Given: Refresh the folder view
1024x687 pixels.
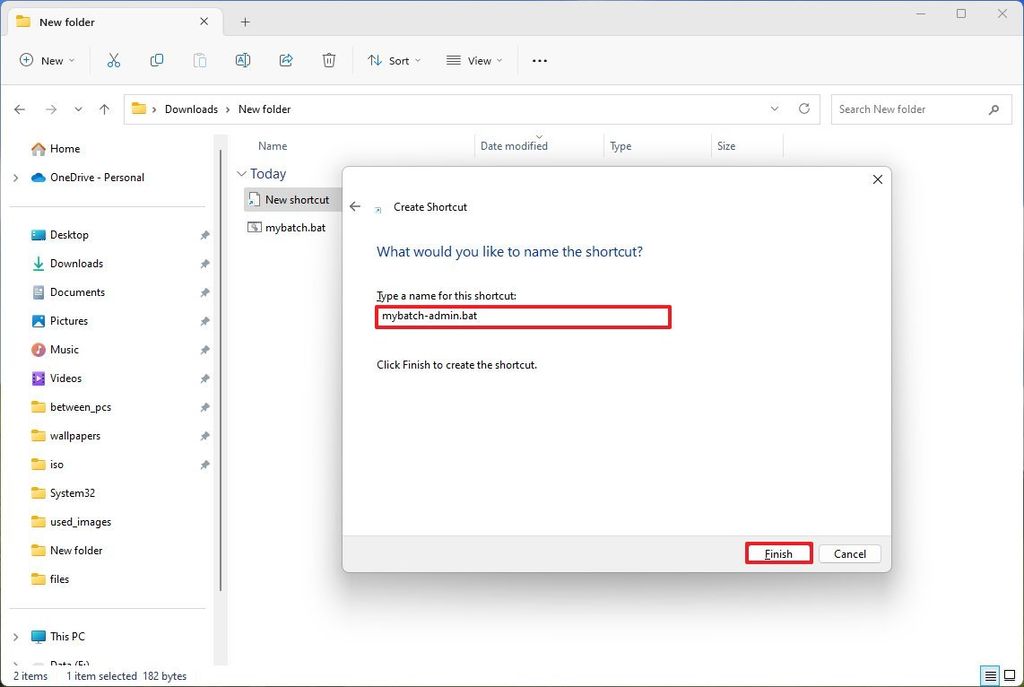Looking at the screenshot, I should tap(805, 109).
